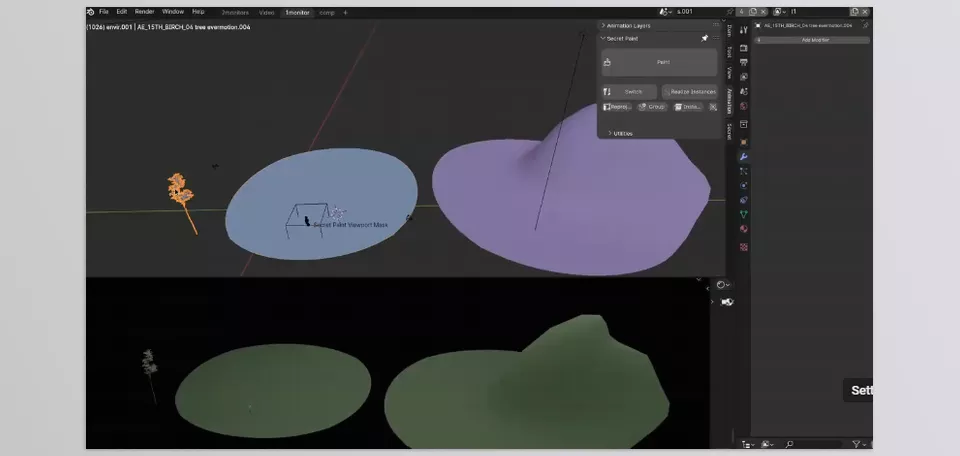Open the File menu
This screenshot has height=456, width=960.
[104, 12]
